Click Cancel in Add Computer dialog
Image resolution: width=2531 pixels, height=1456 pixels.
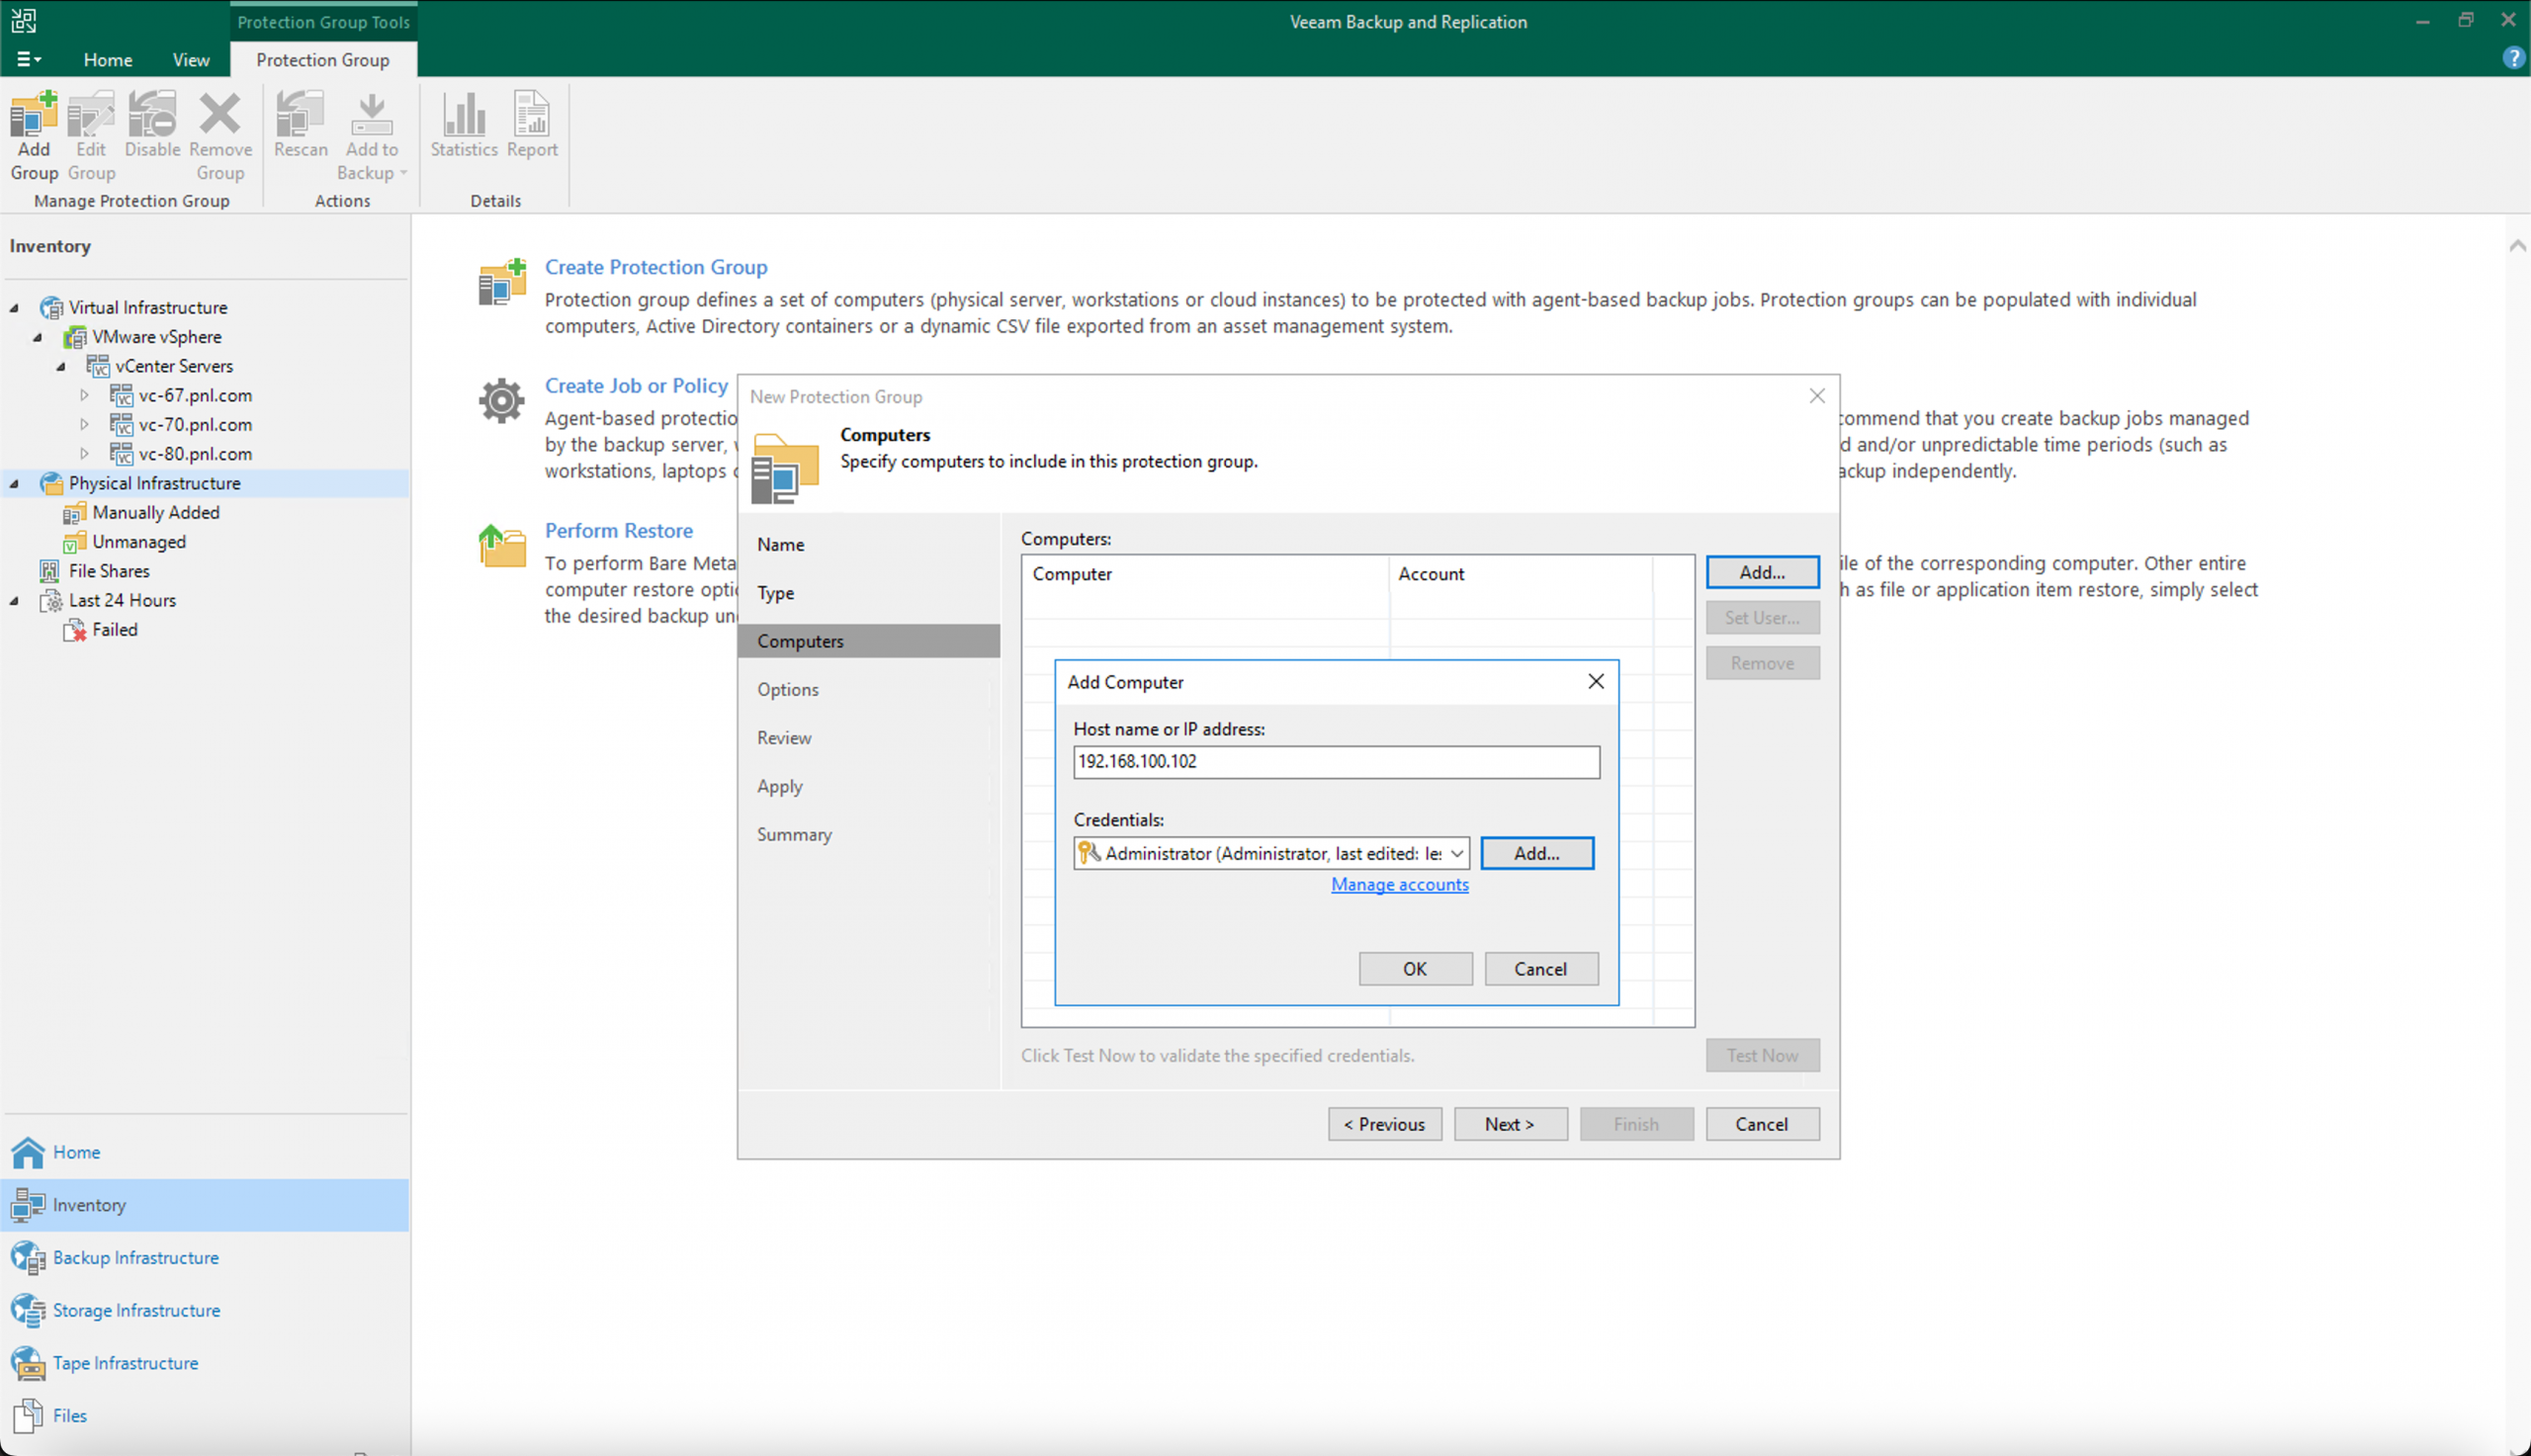point(1540,969)
